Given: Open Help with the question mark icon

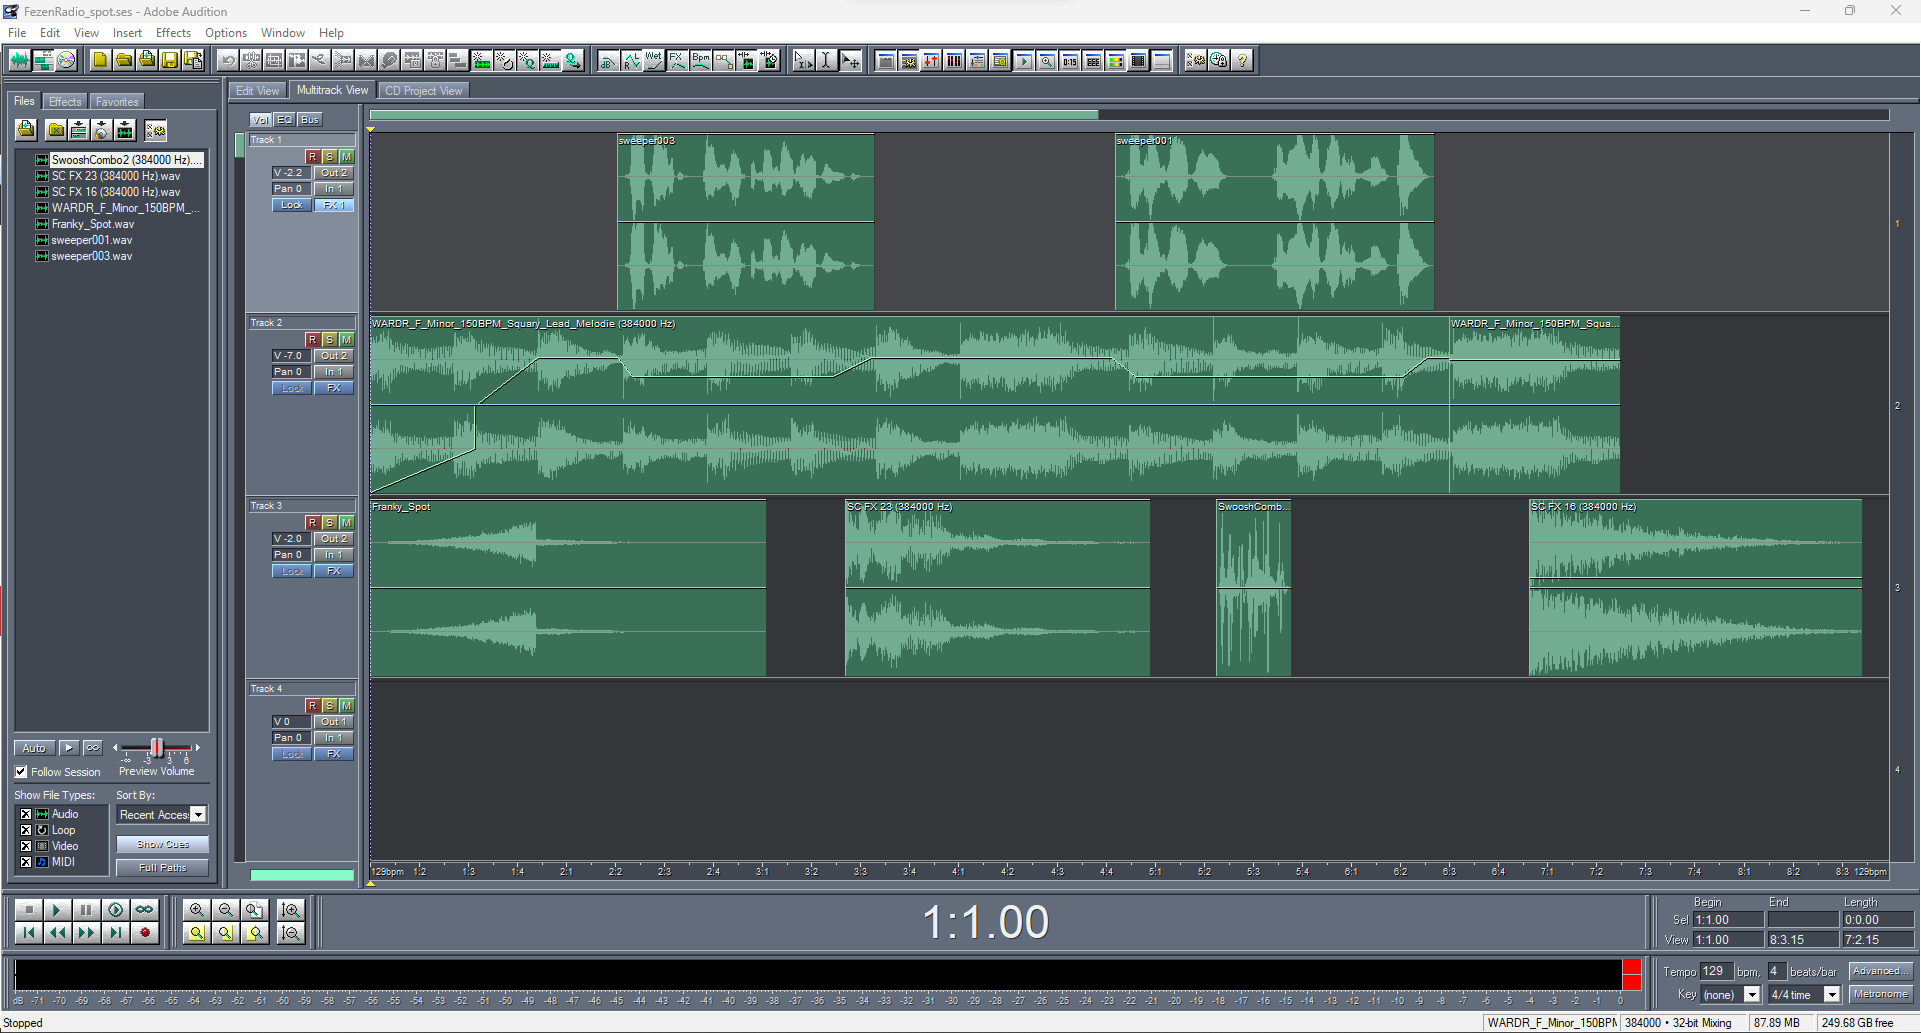Looking at the screenshot, I should click(1242, 60).
